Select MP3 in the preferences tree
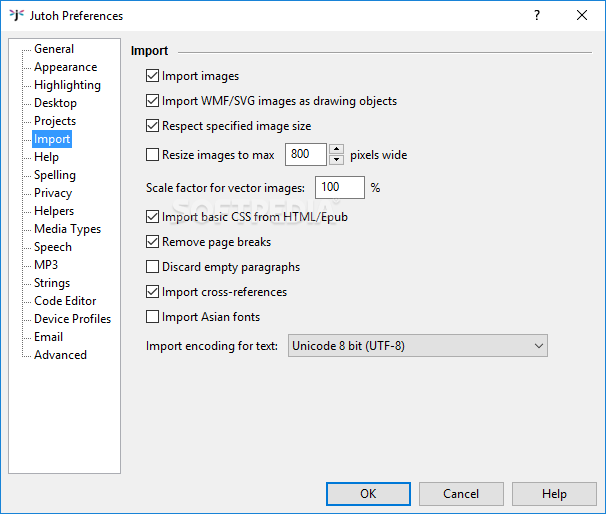Viewport: 606px width, 514px height. click(x=46, y=265)
